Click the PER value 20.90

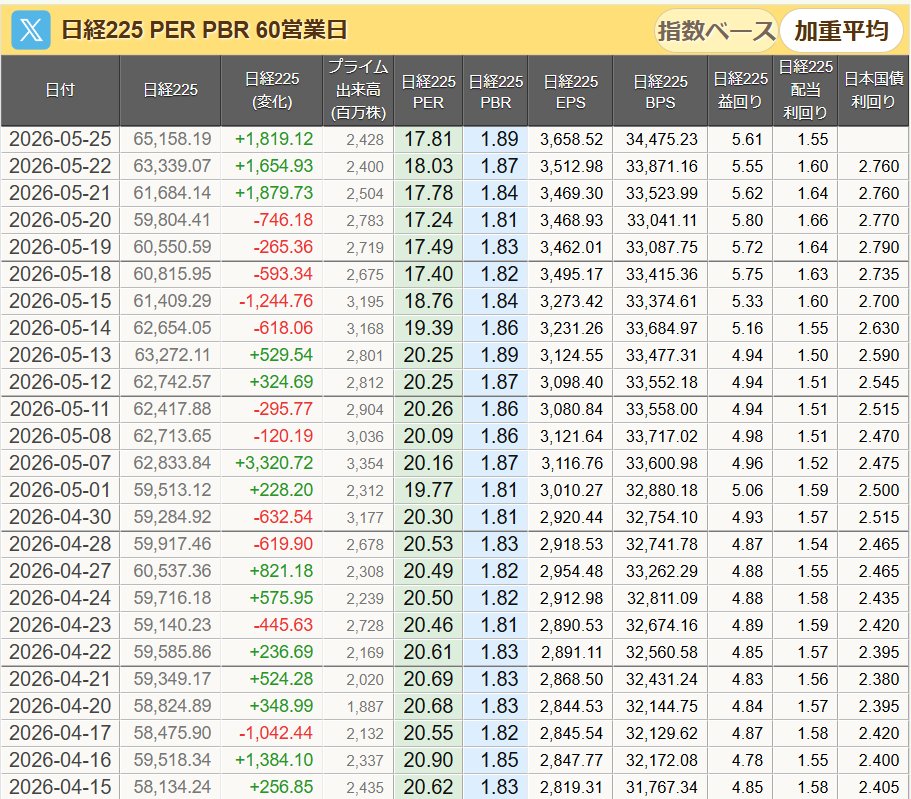[428, 759]
